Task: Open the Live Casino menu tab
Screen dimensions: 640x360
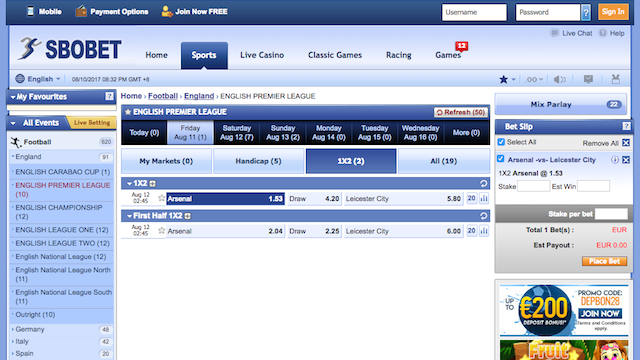Action: [262, 55]
